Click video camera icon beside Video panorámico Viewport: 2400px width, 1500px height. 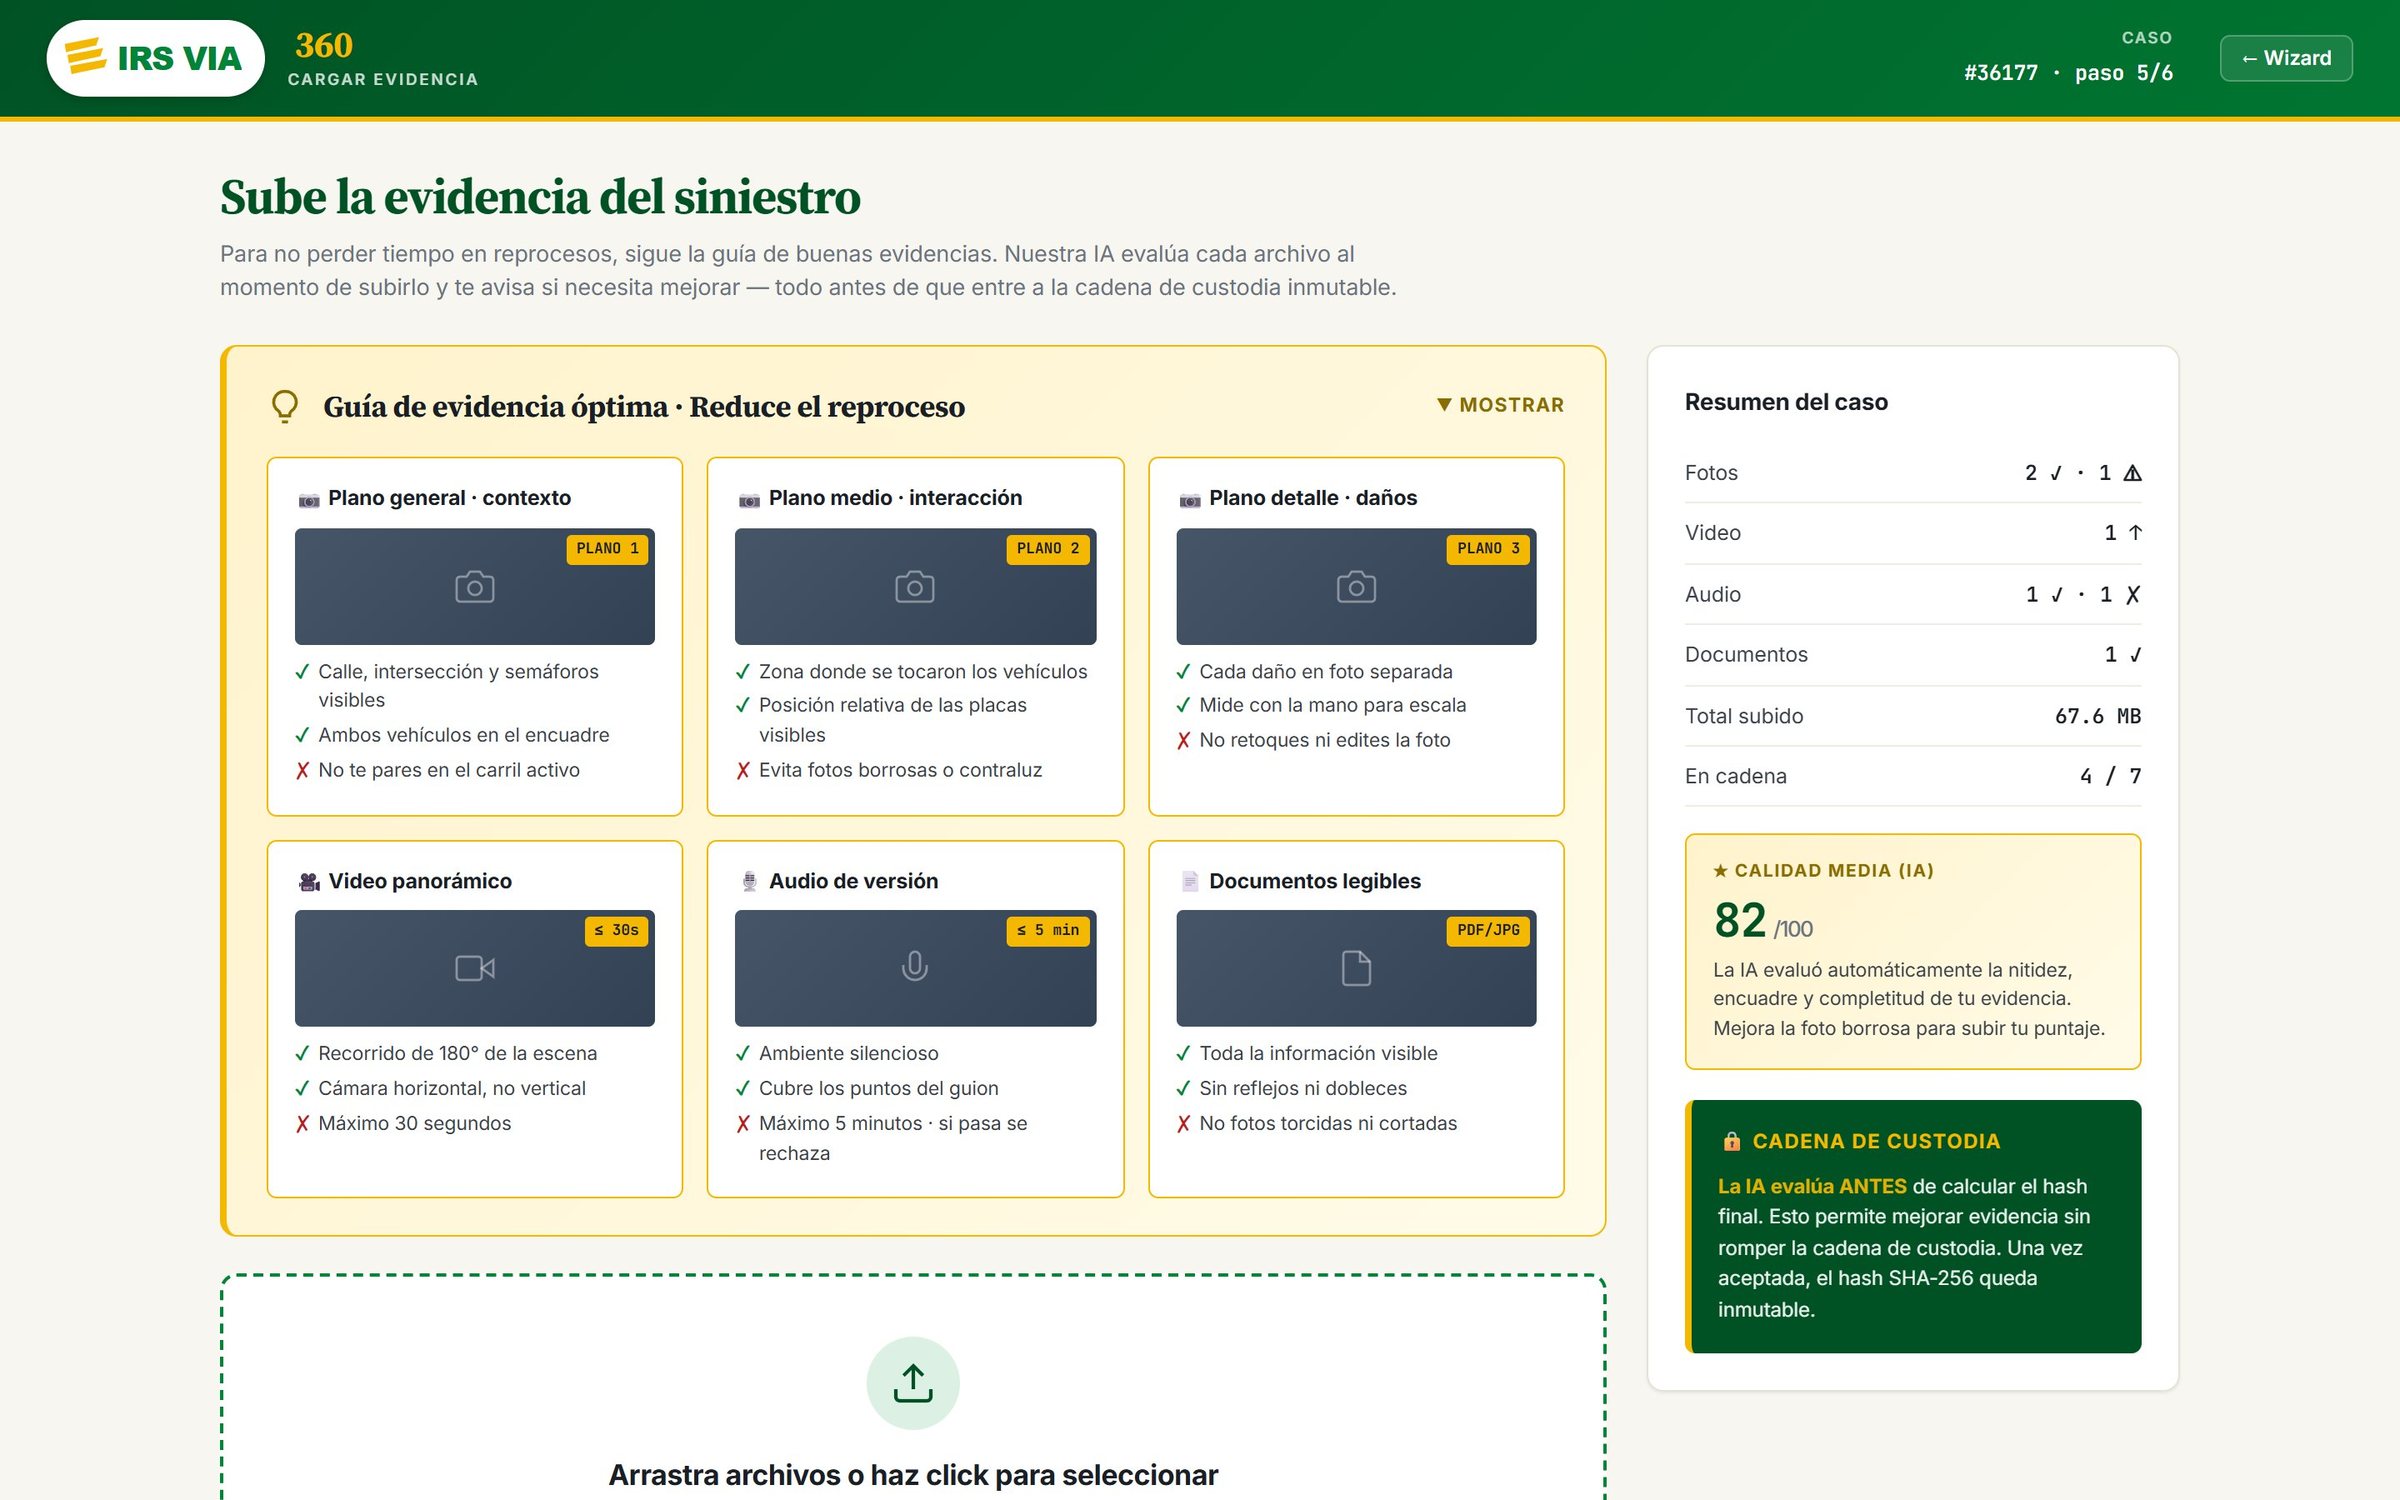[309, 881]
